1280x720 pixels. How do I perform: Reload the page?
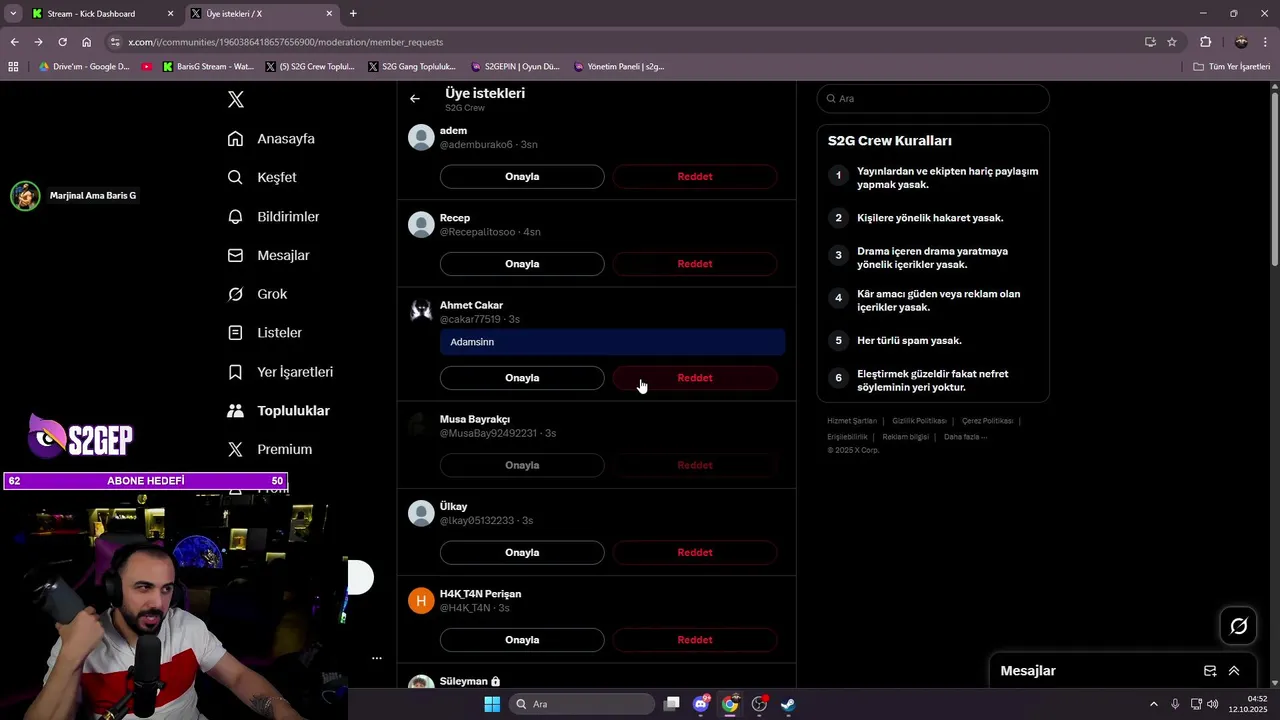(62, 42)
